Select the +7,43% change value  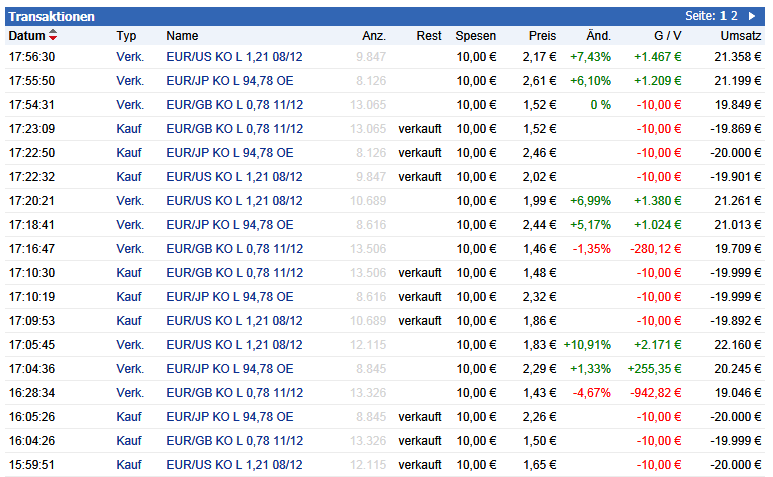(590, 57)
